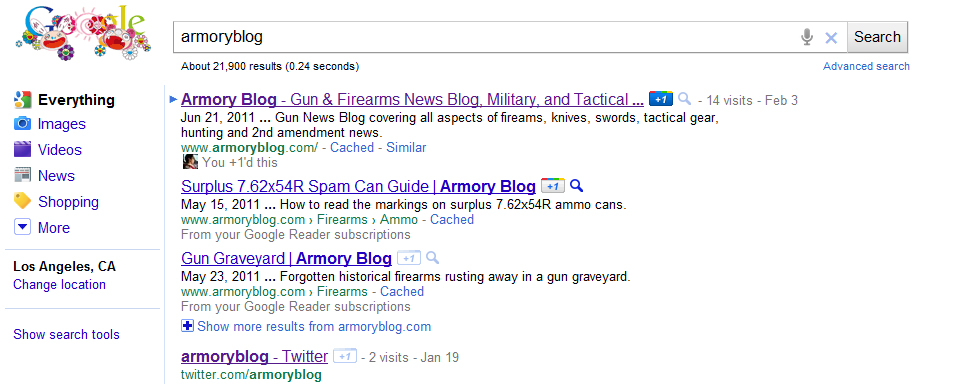Select the Images search category

(x=61, y=124)
